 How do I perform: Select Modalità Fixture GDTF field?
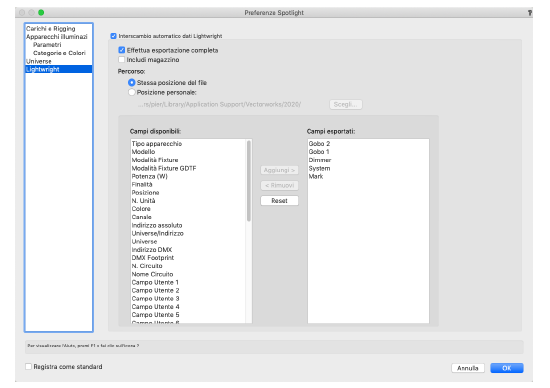click(188, 168)
